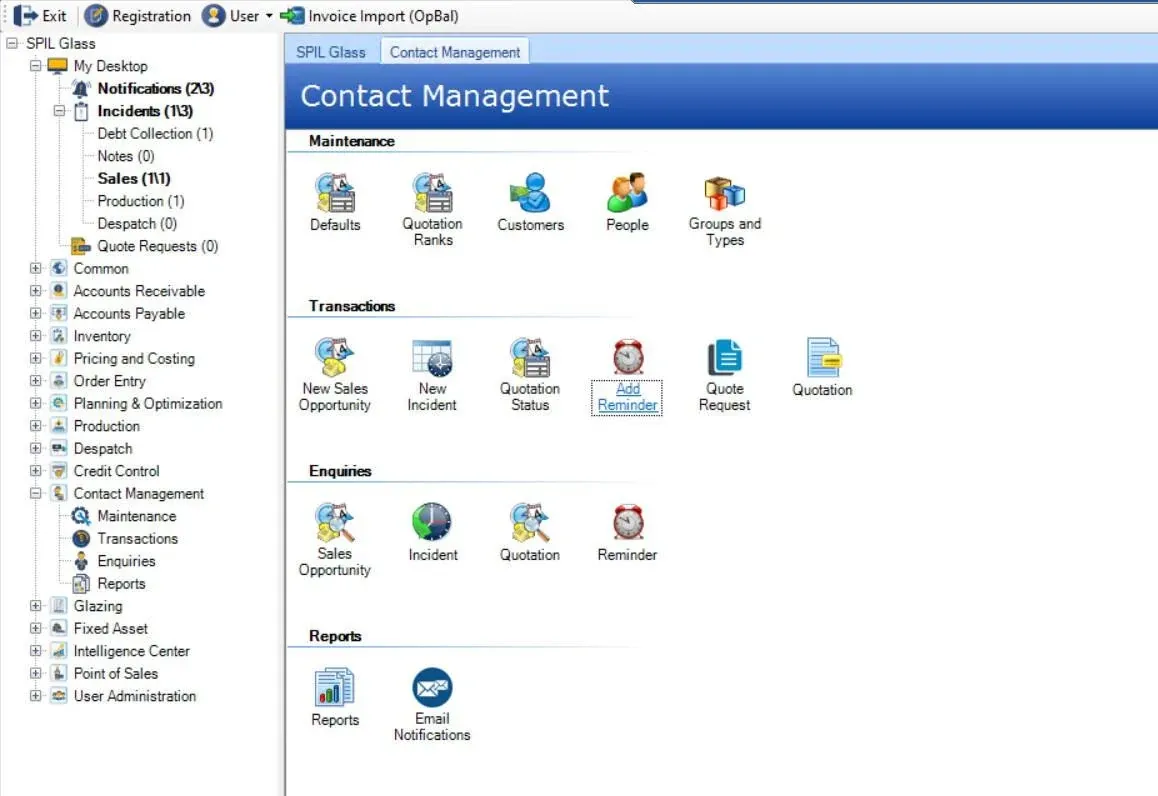Select Despatch (0) under Incidents
This screenshot has width=1158, height=796.
[137, 224]
